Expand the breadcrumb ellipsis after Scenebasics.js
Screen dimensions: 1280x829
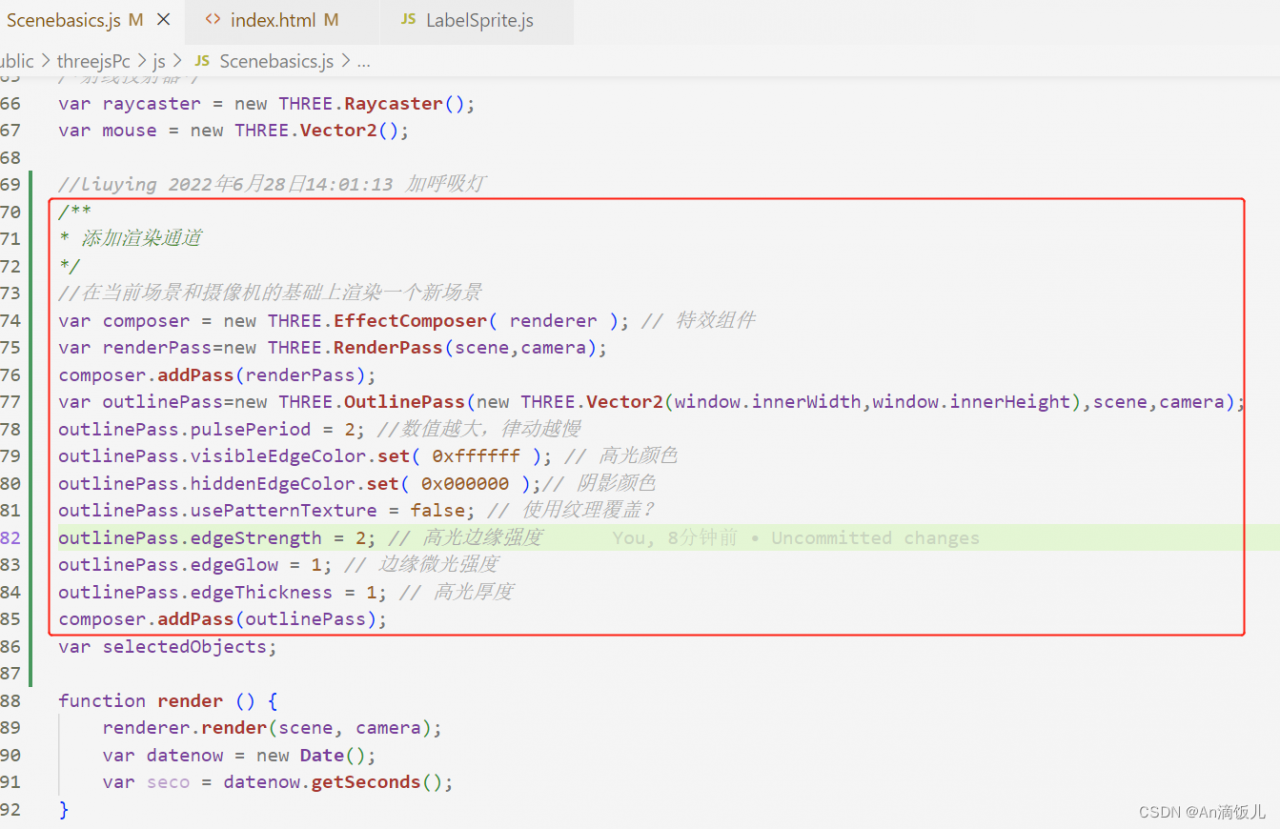click(363, 61)
